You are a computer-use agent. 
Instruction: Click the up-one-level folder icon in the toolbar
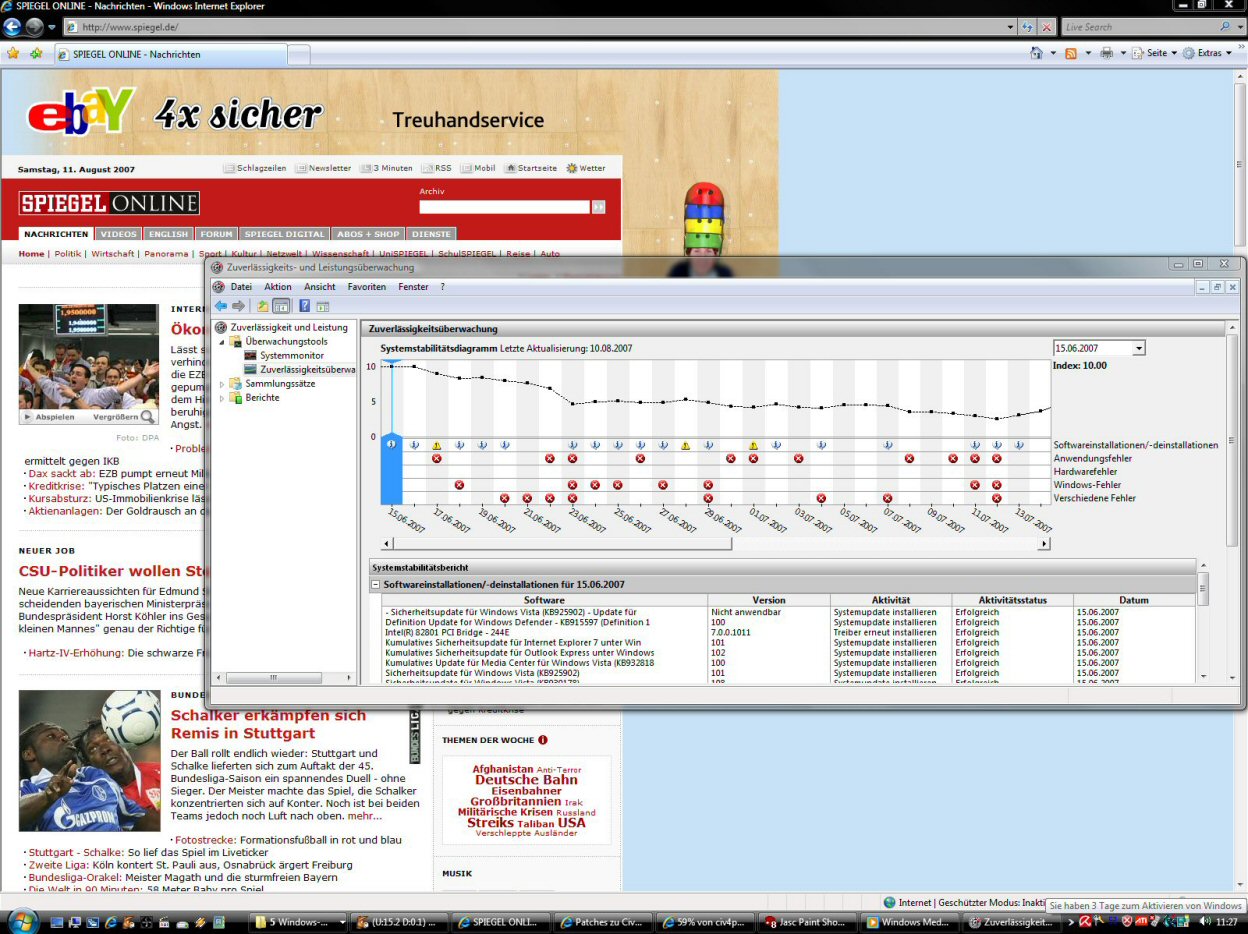263,306
